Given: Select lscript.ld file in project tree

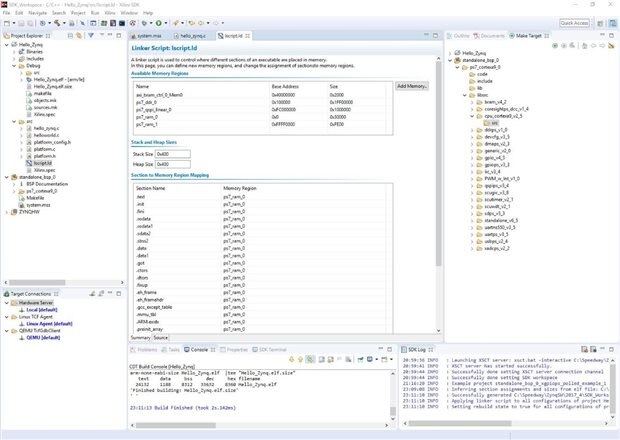Looking at the screenshot, I should click(42, 163).
